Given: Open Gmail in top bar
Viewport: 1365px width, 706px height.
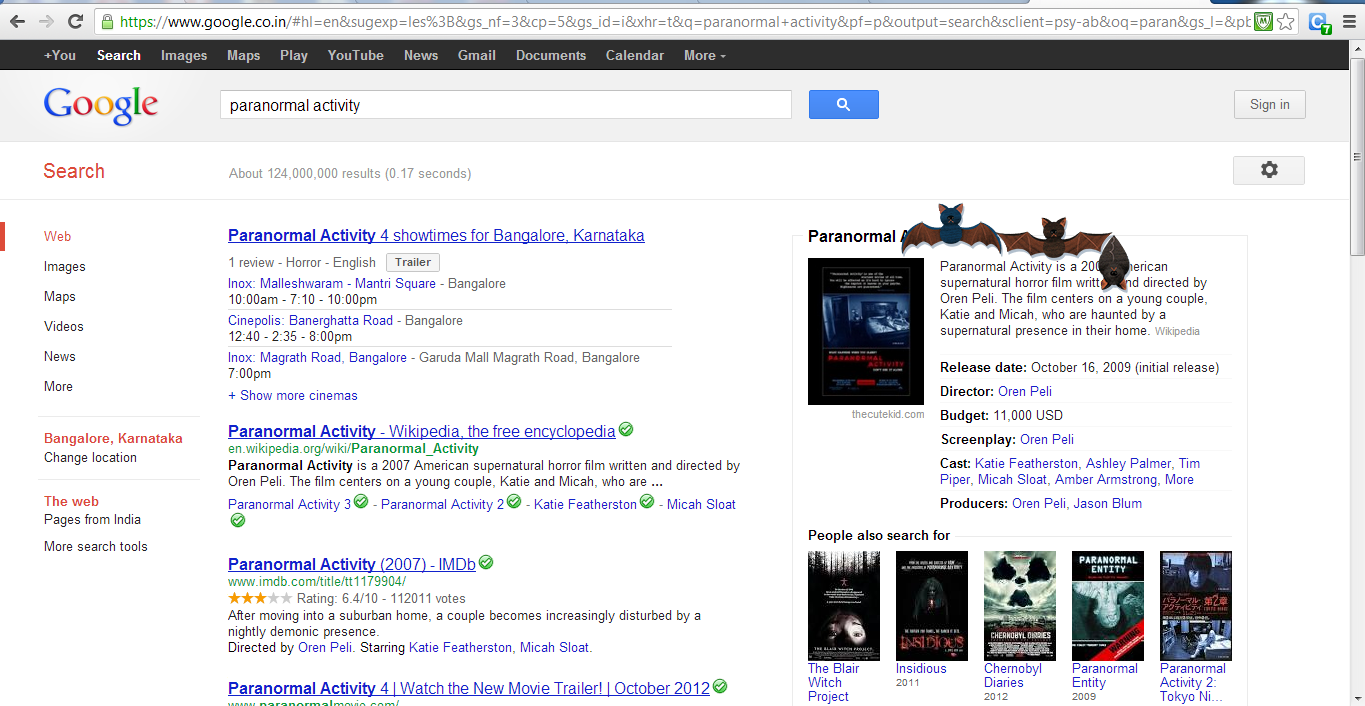Looking at the screenshot, I should coord(477,55).
